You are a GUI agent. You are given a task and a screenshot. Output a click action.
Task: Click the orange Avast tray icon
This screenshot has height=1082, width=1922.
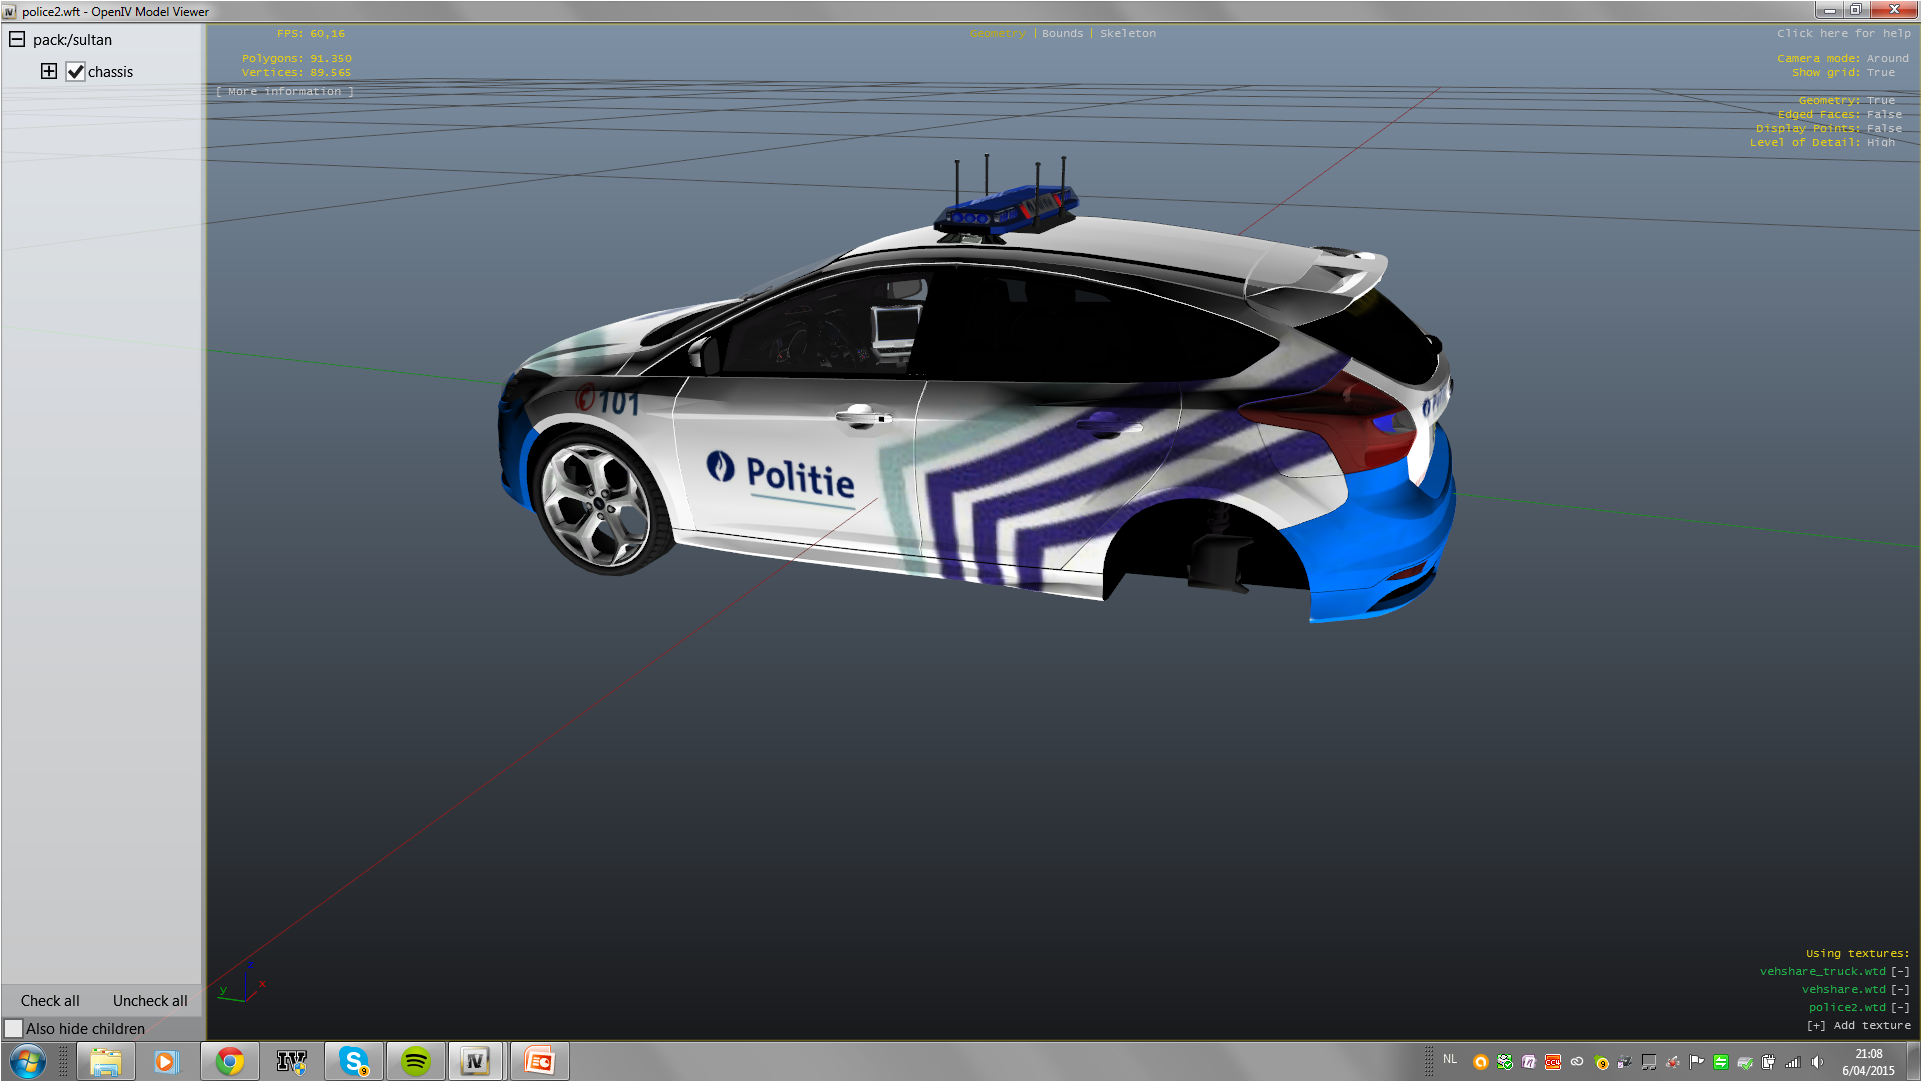1481,1062
